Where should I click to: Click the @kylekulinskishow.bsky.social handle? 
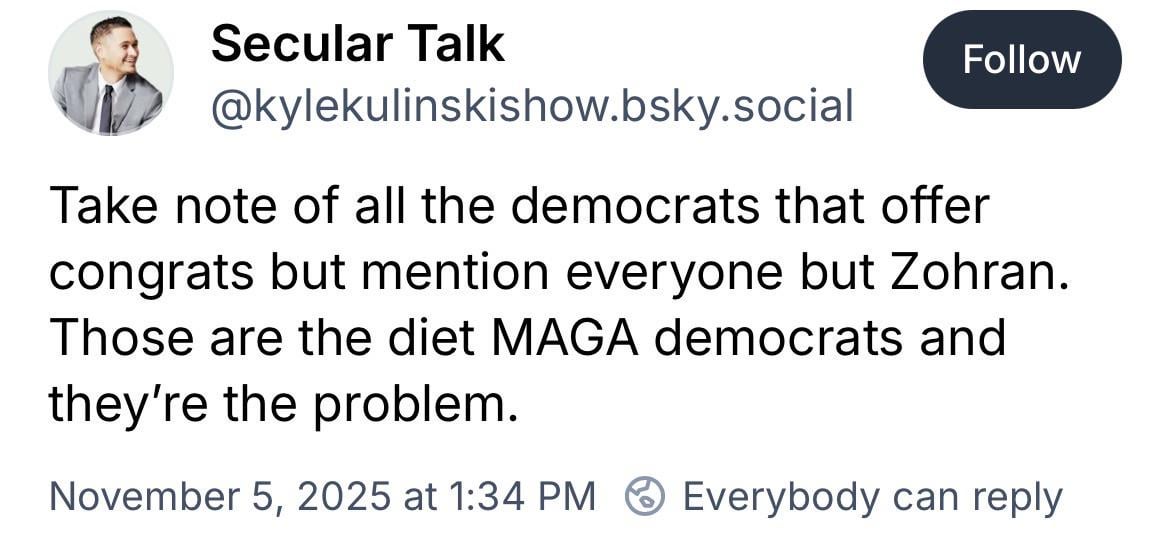(x=532, y=105)
